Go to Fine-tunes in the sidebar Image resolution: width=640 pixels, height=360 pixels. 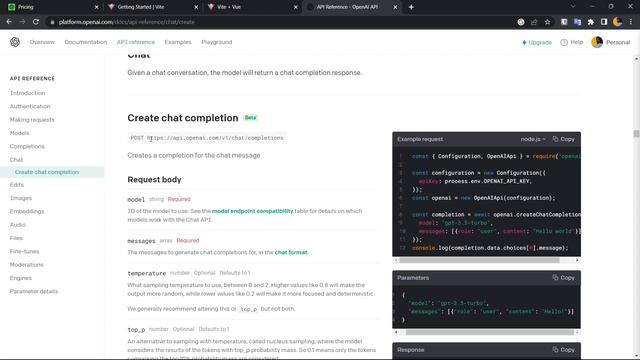(24, 251)
